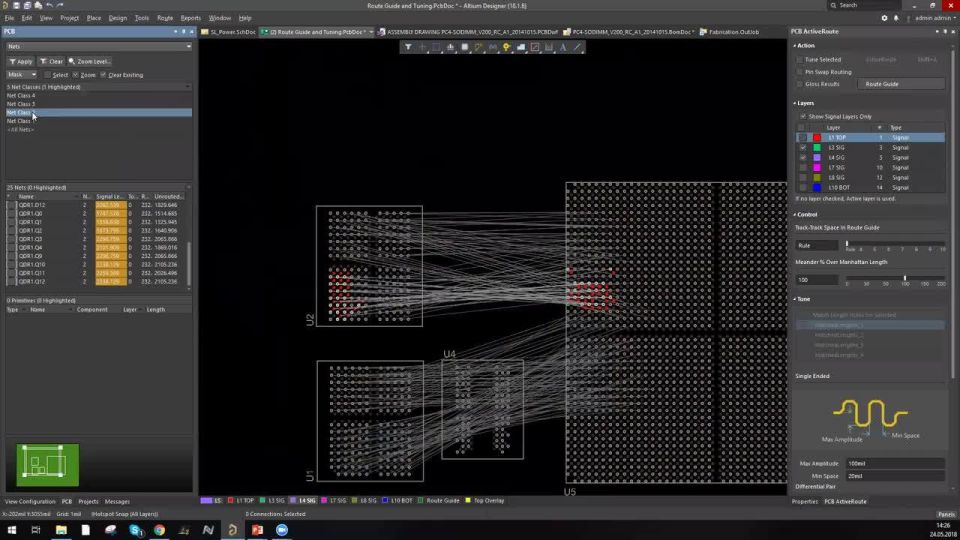Select the snap crosshair tool in active bar

coord(422,47)
